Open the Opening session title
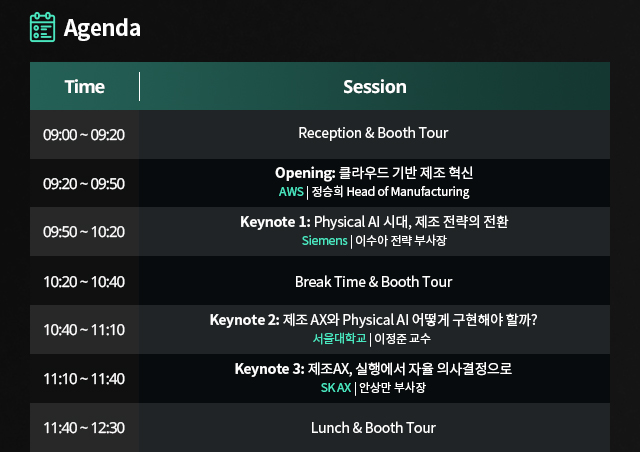 coord(373,173)
